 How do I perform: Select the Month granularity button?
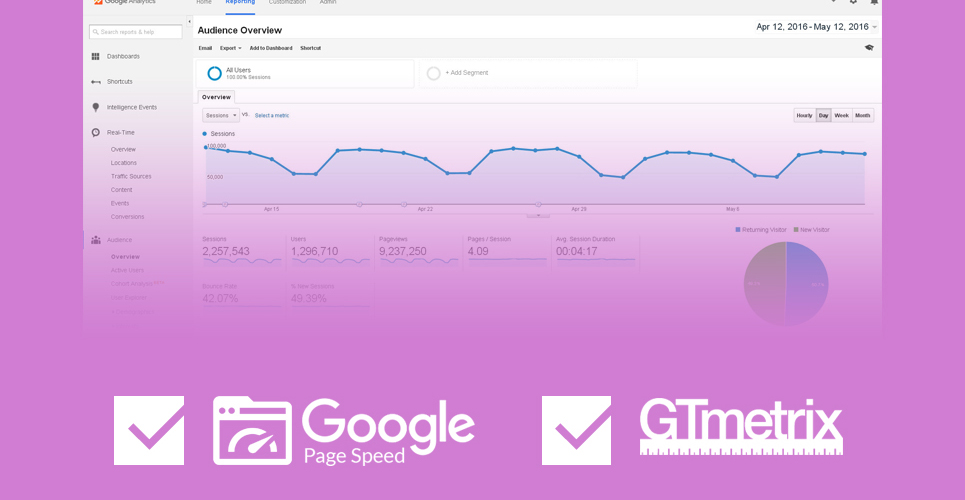pyautogui.click(x=863, y=116)
